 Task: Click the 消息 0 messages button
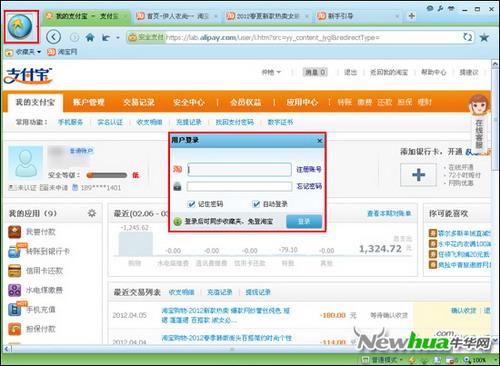(315, 72)
